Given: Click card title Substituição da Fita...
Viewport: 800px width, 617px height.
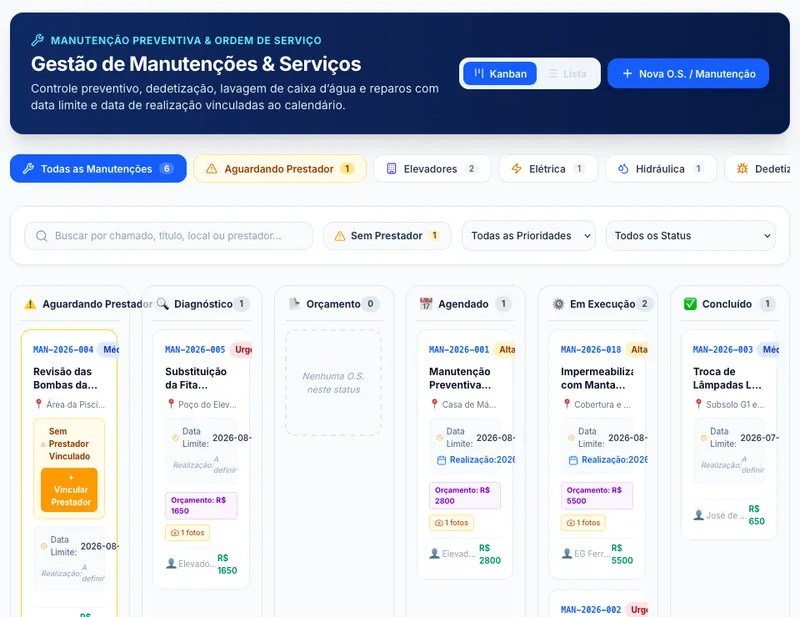Looking at the screenshot, I should click(x=196, y=378).
